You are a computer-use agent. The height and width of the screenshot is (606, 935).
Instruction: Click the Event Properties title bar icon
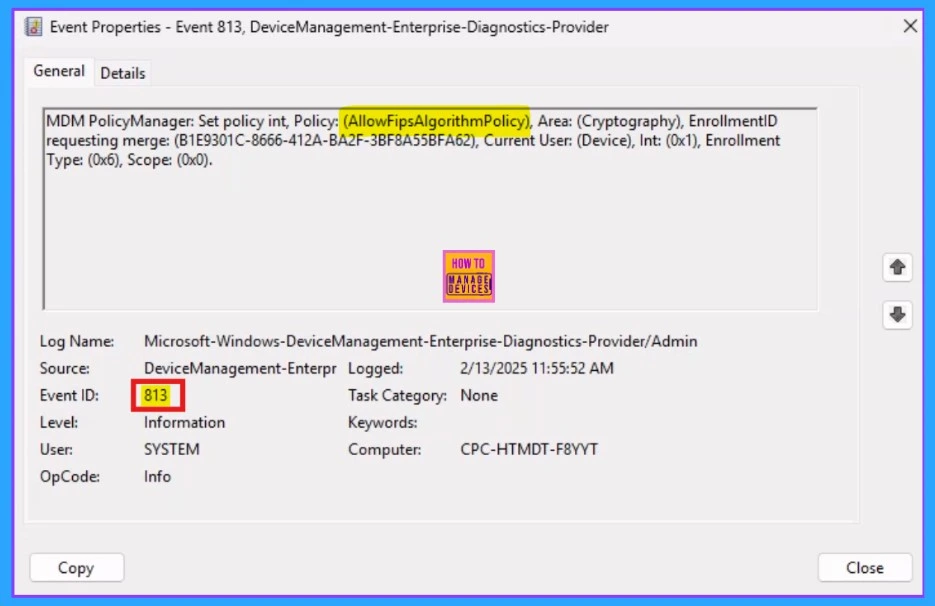click(34, 27)
